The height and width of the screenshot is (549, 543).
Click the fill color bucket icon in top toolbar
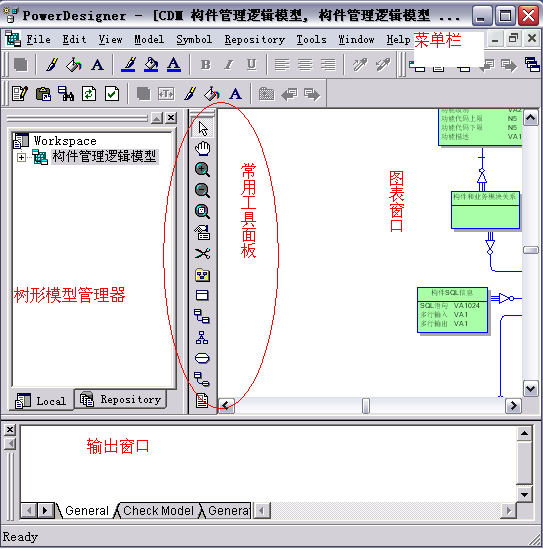74,65
